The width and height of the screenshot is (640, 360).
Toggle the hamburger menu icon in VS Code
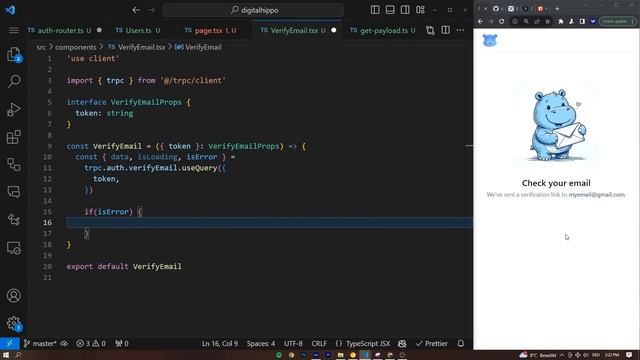14,31
